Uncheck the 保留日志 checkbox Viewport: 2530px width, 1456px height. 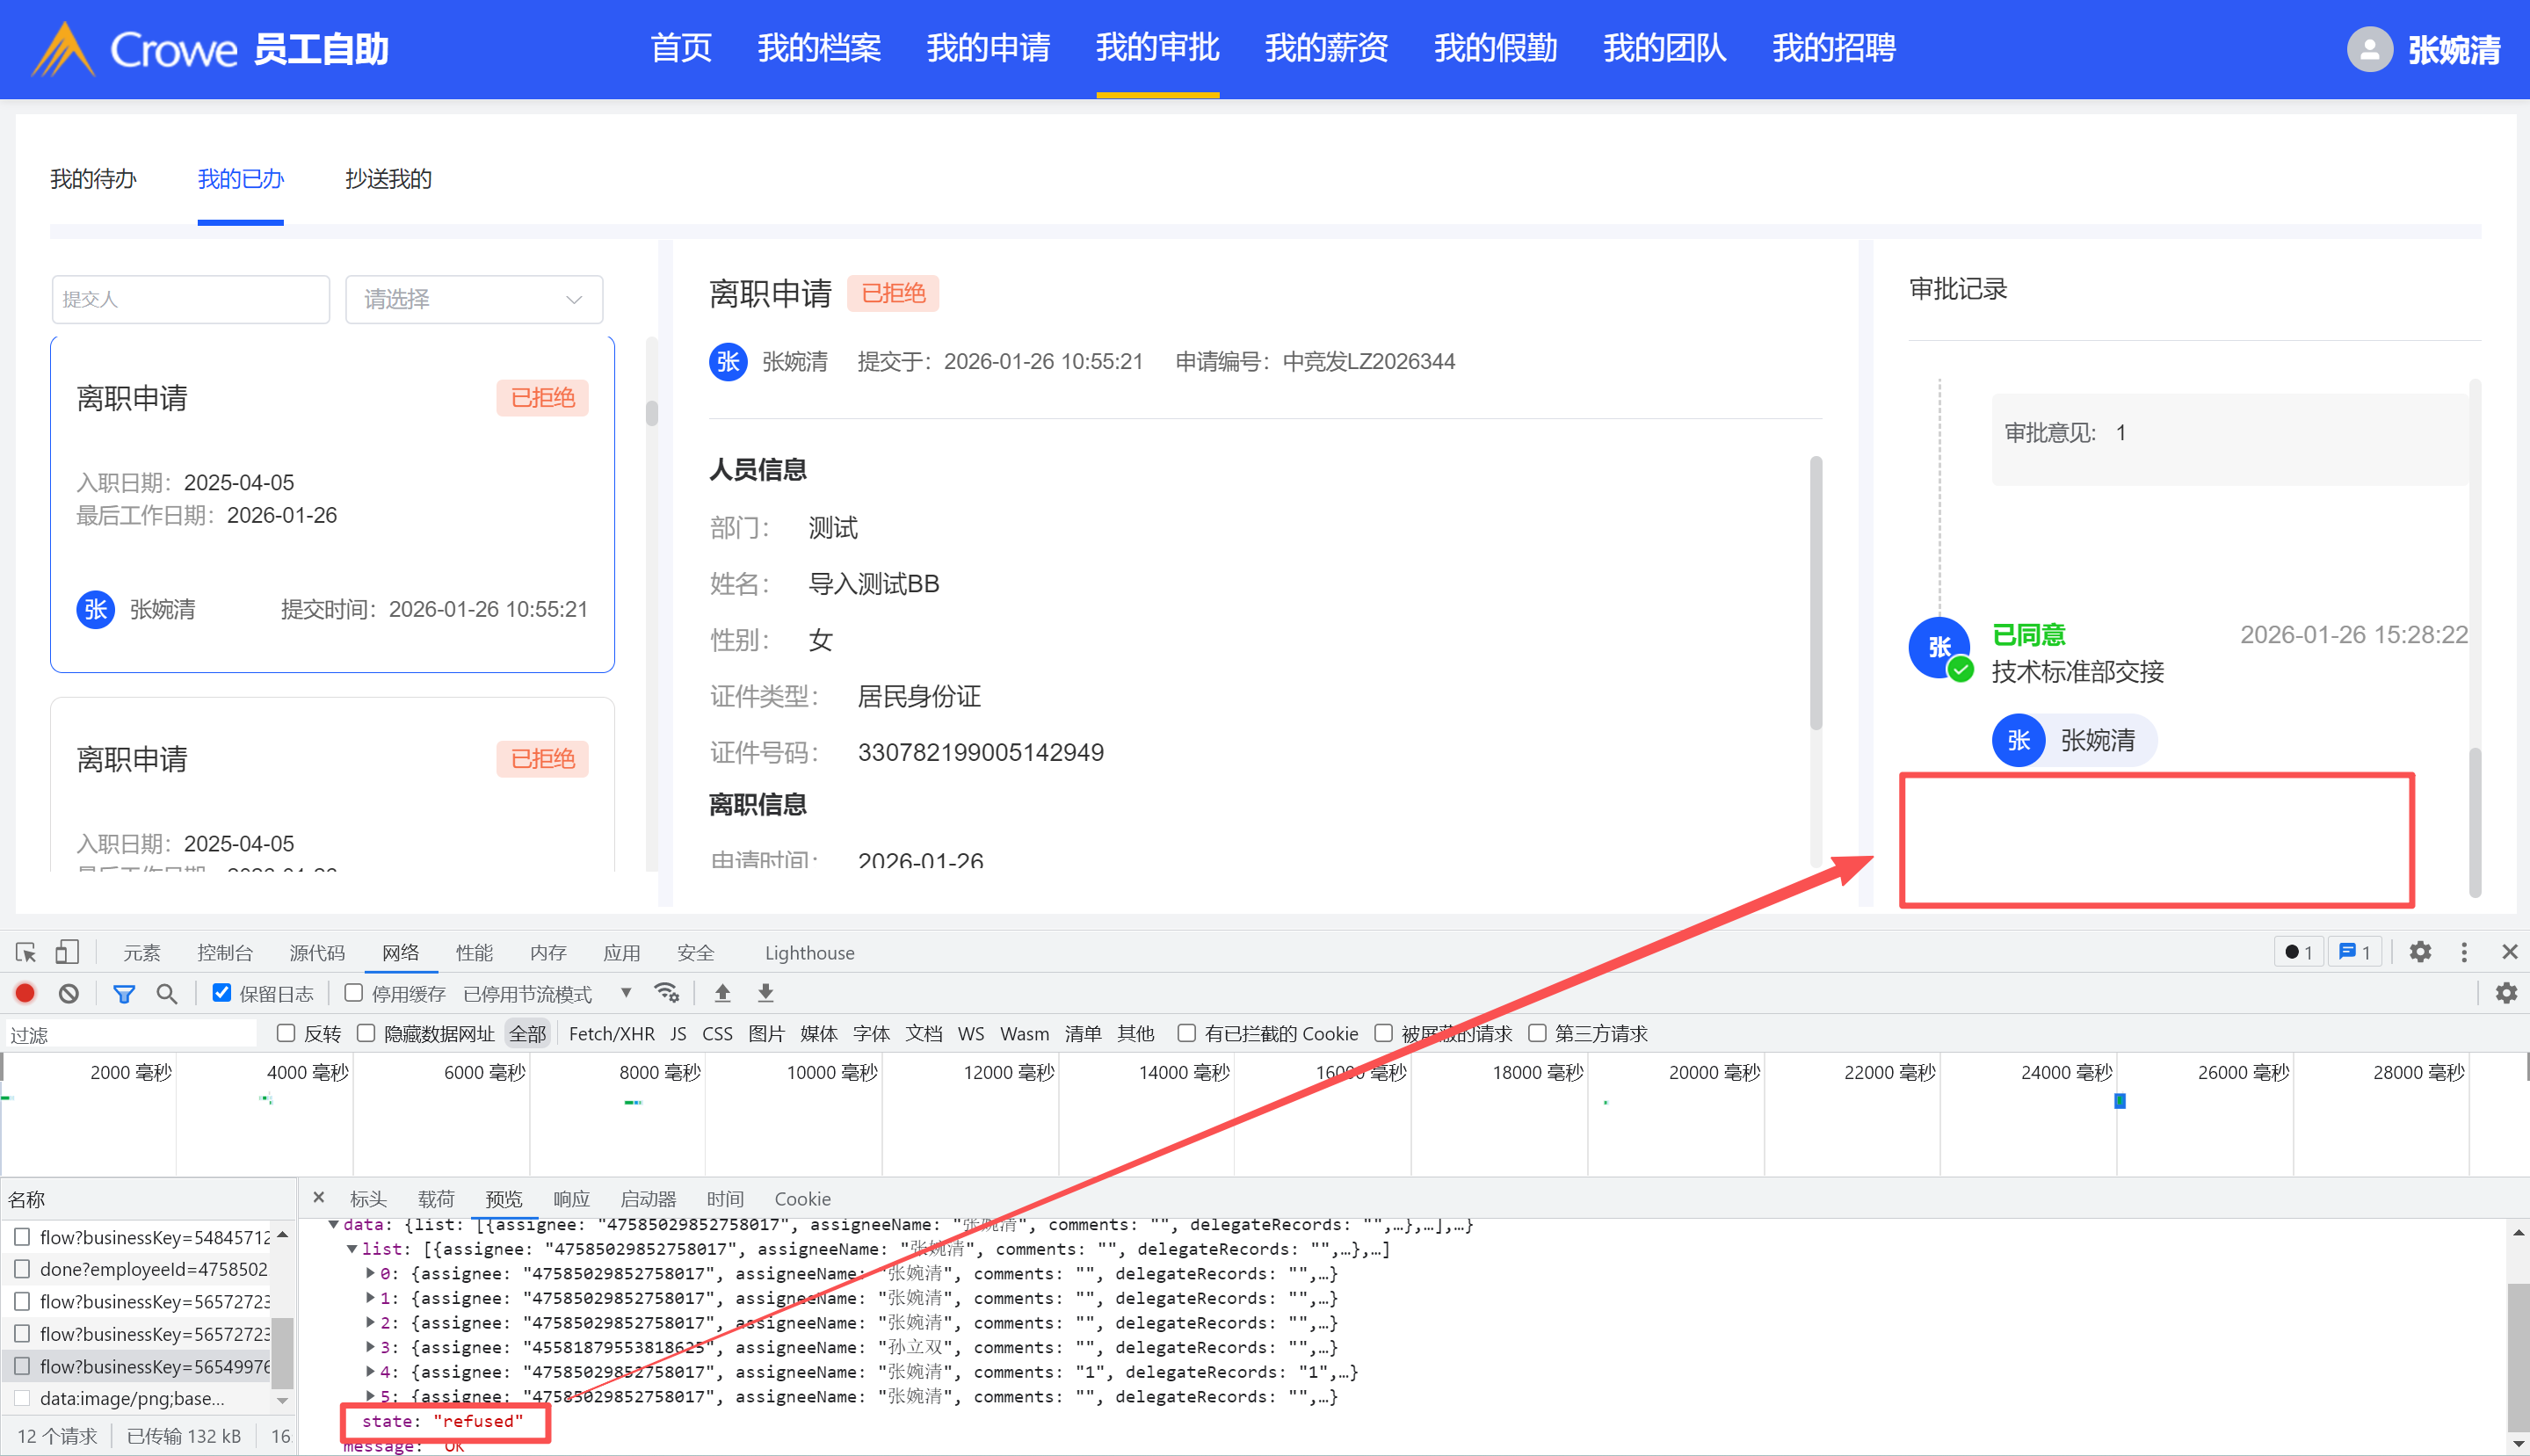click(222, 993)
